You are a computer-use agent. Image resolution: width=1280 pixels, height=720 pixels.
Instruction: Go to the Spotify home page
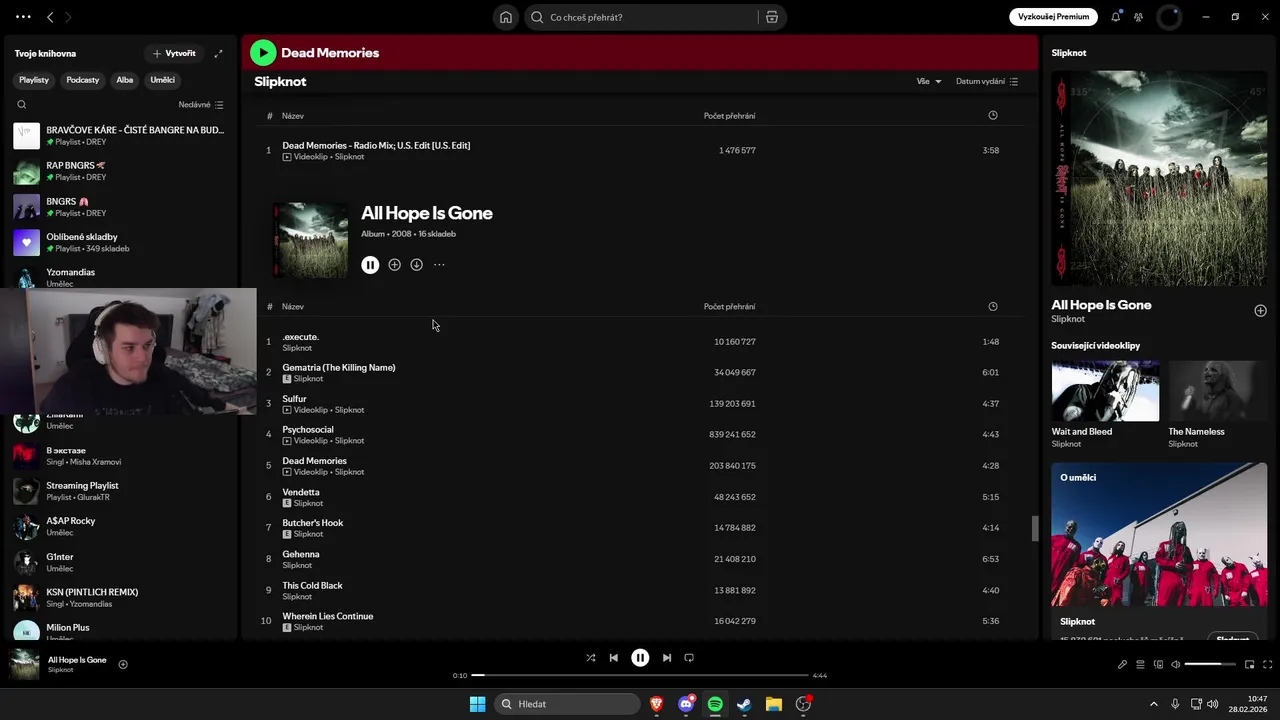point(506,17)
